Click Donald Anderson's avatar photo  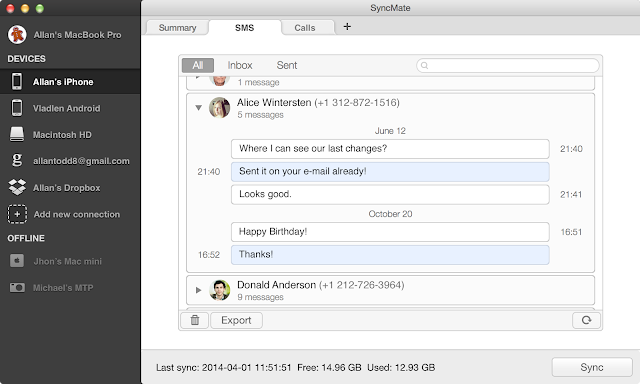click(x=220, y=290)
